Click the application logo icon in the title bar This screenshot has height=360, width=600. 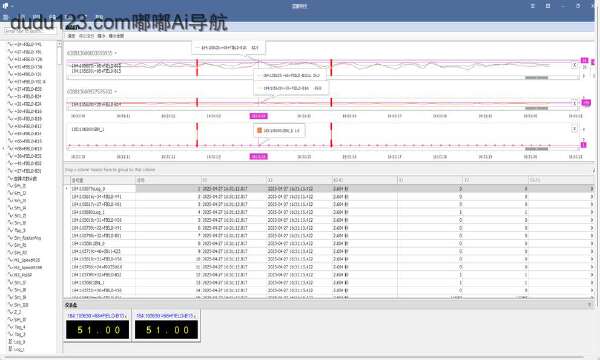coord(5,6)
